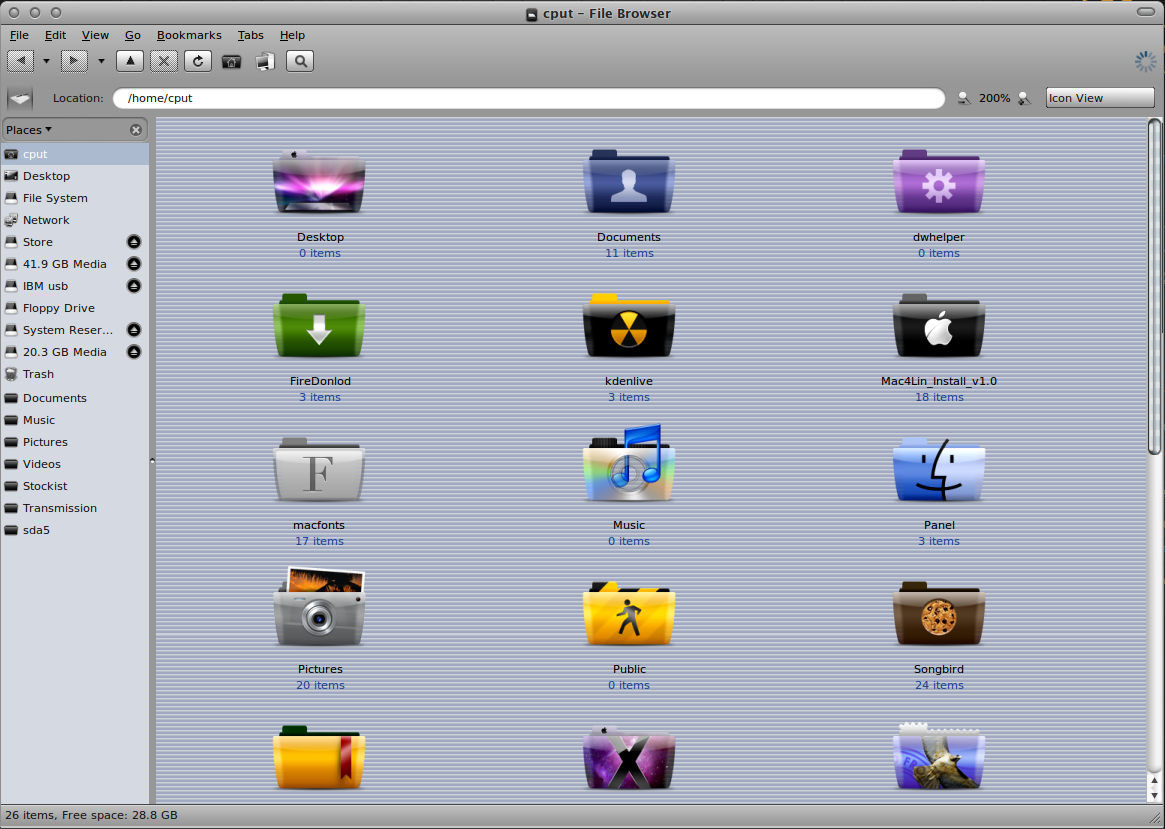Select the dwhelper gear folder

tap(939, 182)
